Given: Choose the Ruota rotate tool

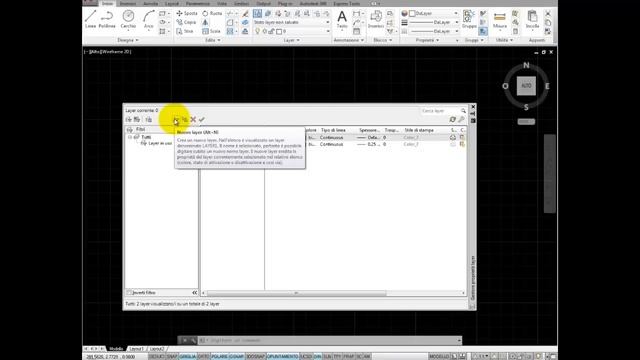Looking at the screenshot, I should [x=212, y=13].
